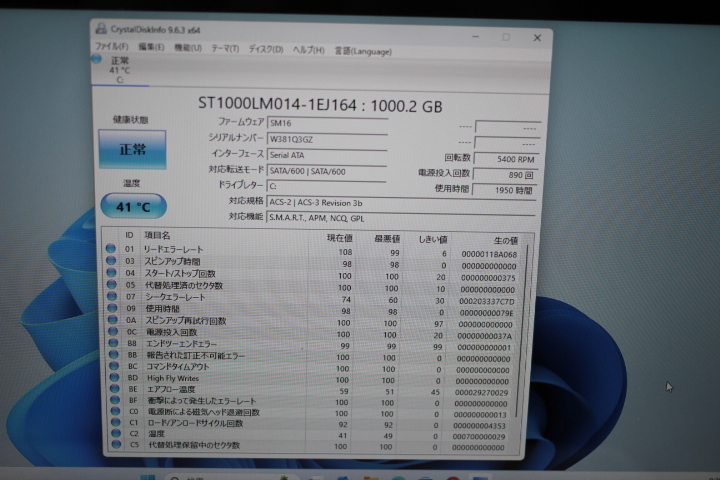Click status orb of 衝撃によって発生したエラーレート row
The image size is (720, 480).
(115, 400)
